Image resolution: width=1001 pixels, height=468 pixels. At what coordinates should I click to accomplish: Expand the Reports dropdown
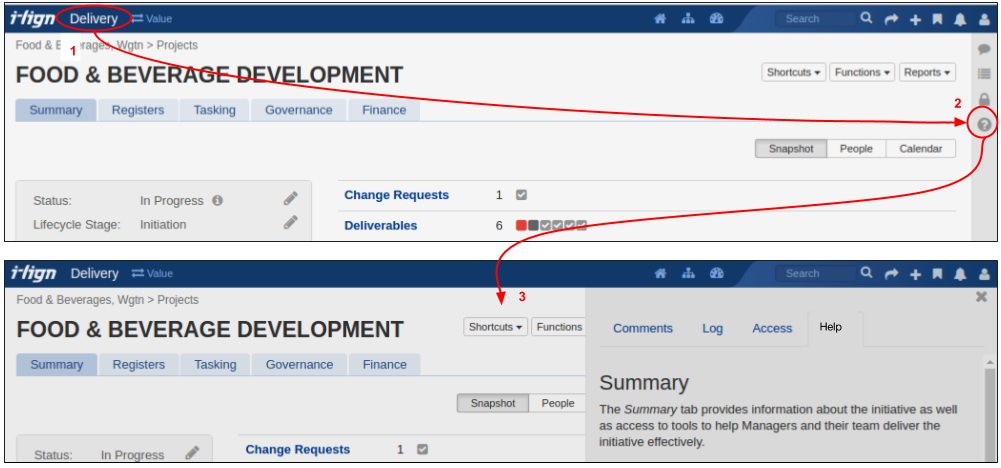click(x=927, y=72)
